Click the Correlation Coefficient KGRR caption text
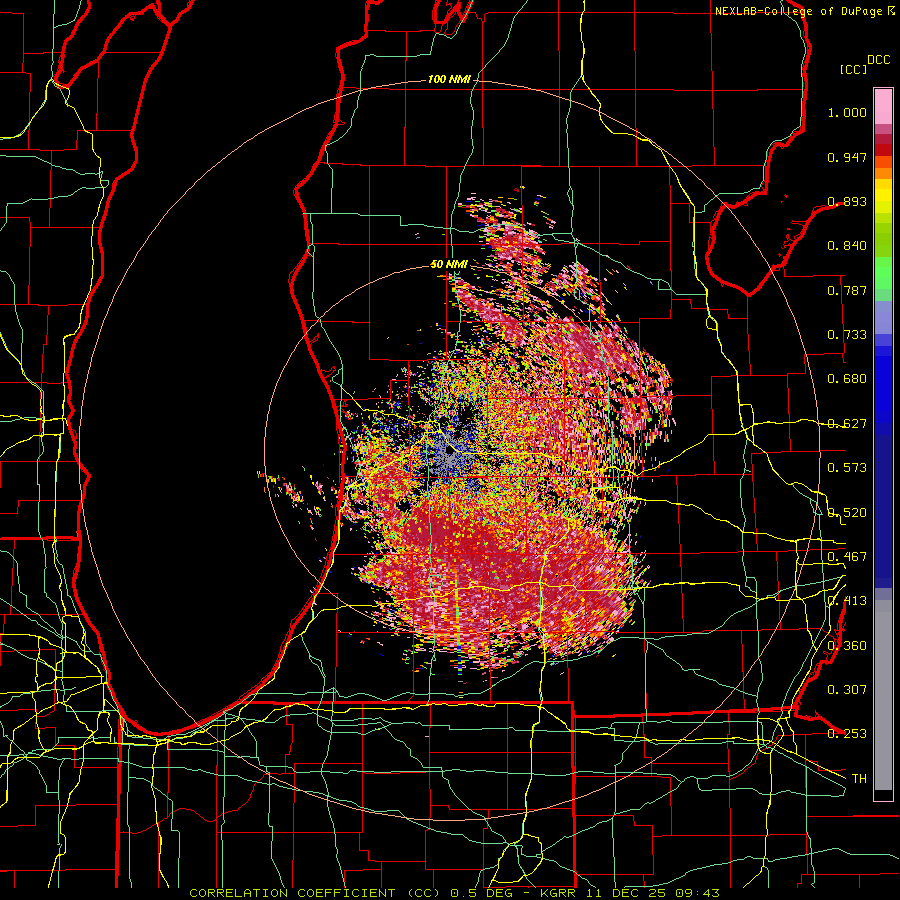The height and width of the screenshot is (900, 900). coord(454,893)
